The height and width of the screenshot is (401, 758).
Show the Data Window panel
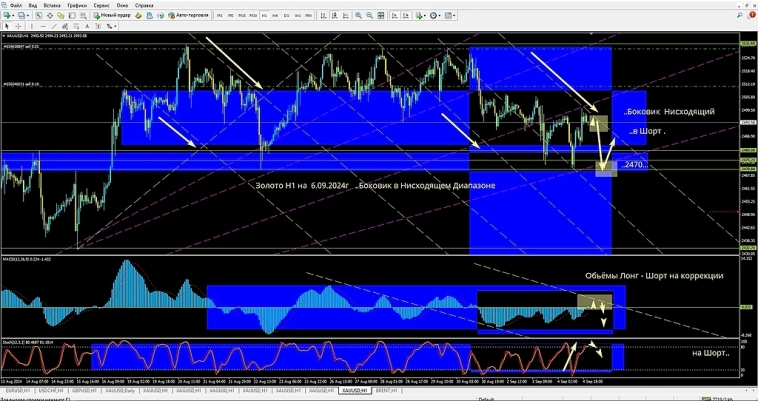50,15
